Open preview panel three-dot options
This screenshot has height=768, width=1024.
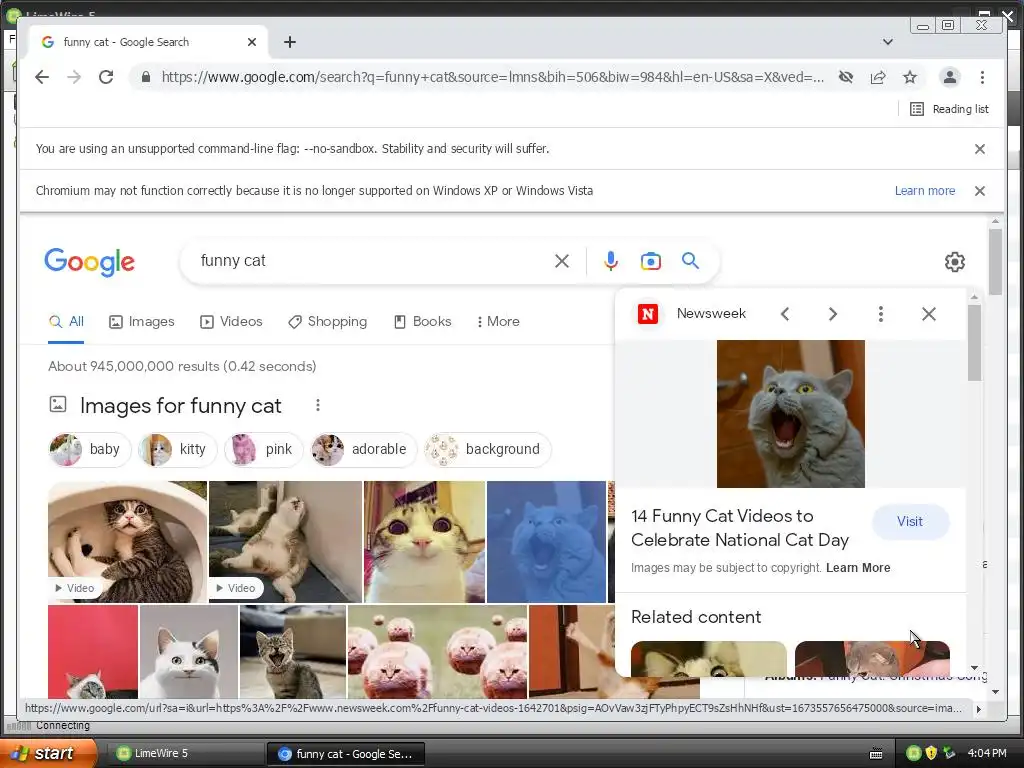click(x=880, y=314)
